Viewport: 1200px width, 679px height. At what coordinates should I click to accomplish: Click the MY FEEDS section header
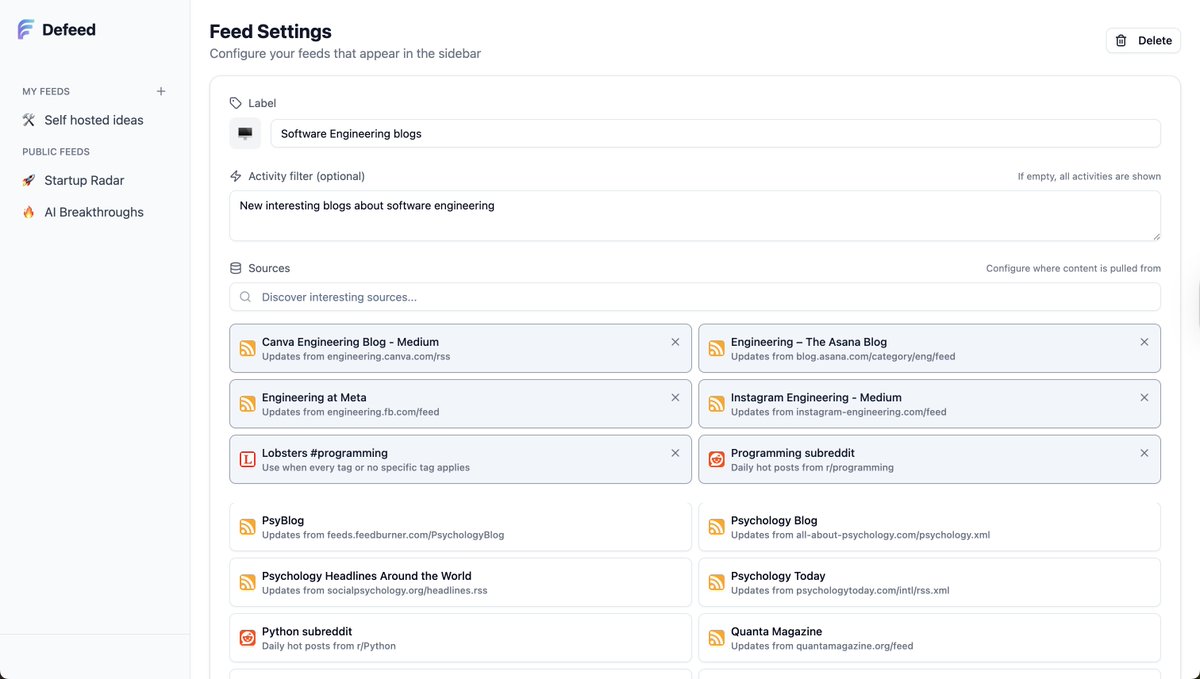46,91
